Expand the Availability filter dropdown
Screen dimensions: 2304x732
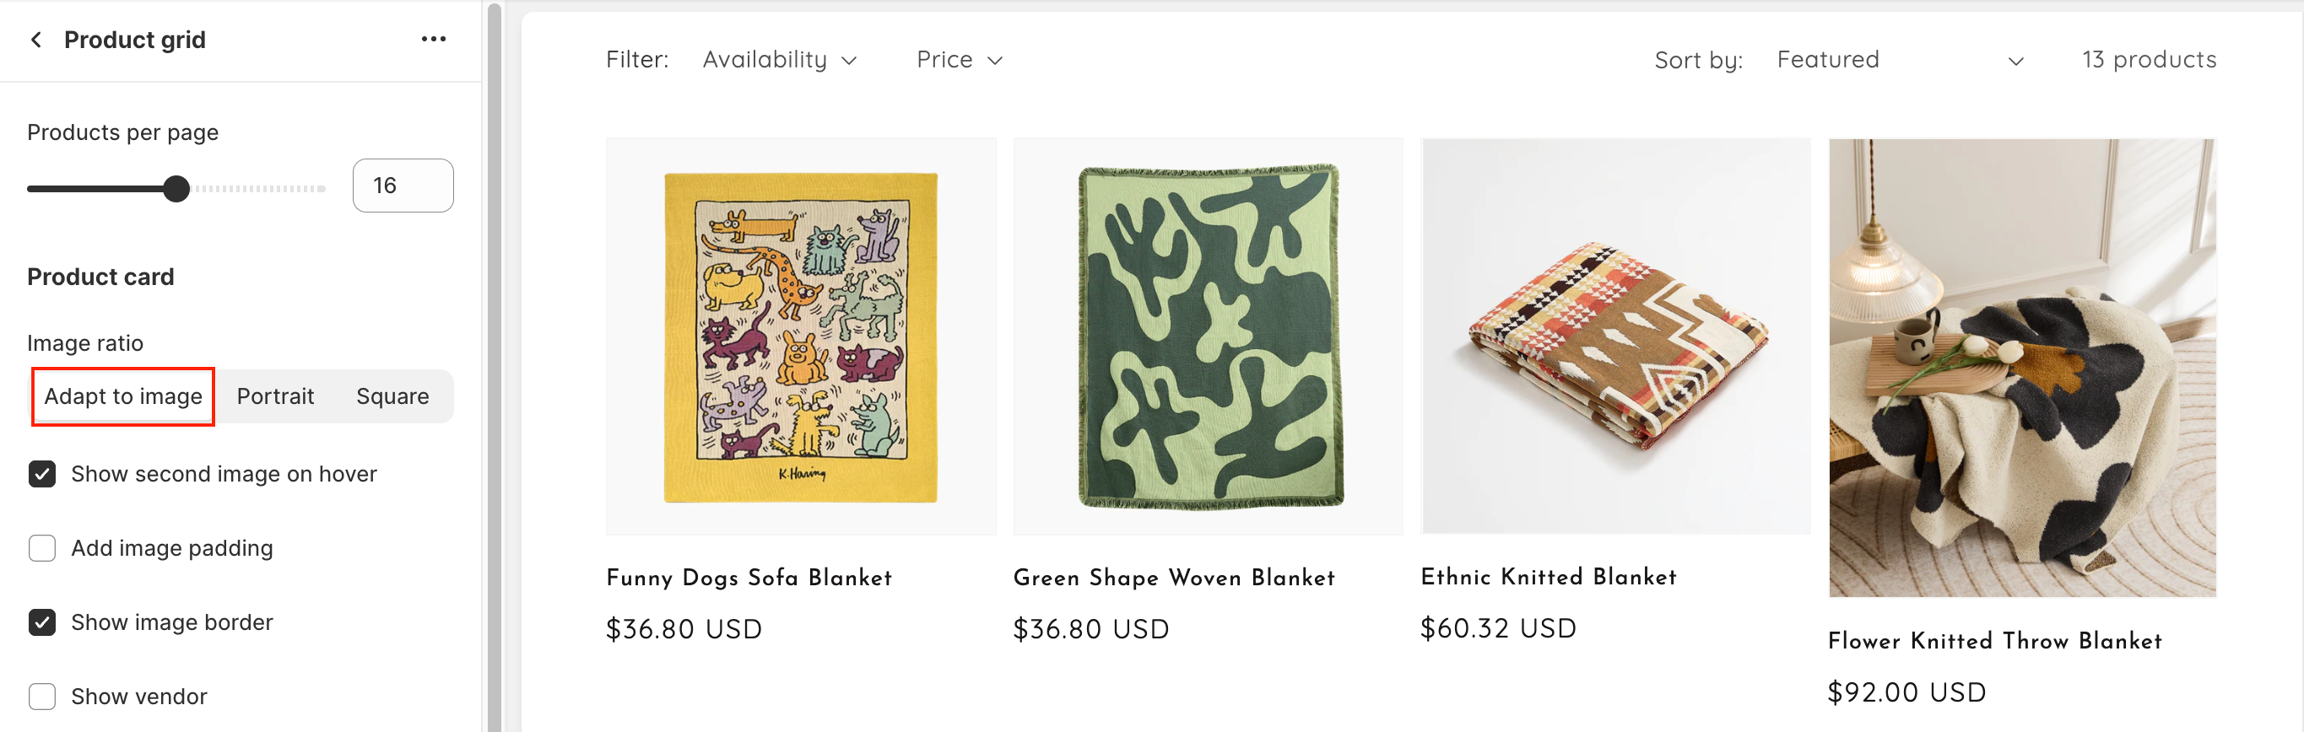[x=779, y=60]
